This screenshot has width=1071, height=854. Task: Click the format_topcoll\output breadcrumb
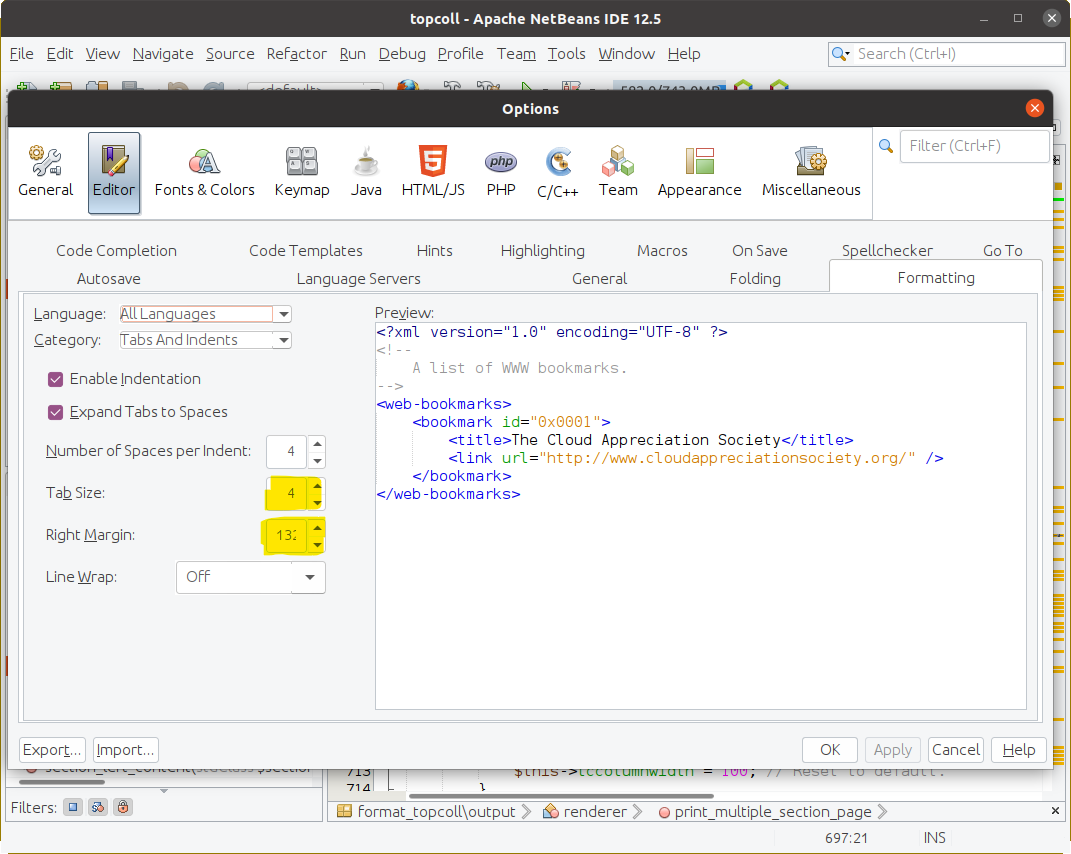(427, 812)
